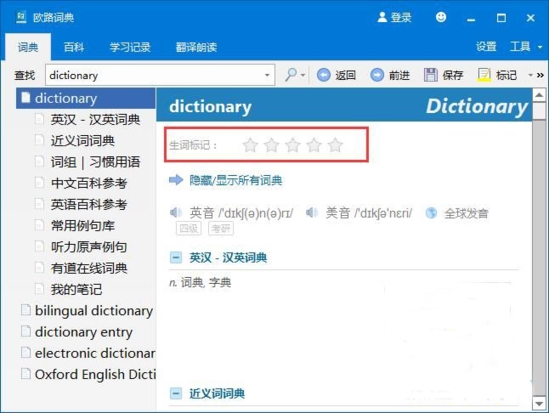Open the 翻译朗读 tab
This screenshot has width=549, height=413.
click(196, 47)
